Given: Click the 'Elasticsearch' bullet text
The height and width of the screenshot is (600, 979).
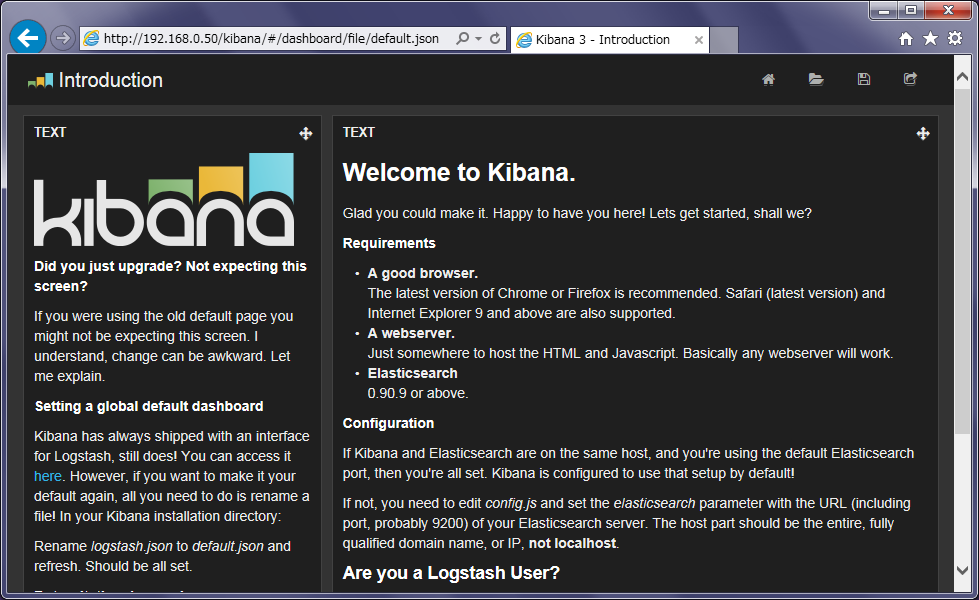Looking at the screenshot, I should point(413,373).
